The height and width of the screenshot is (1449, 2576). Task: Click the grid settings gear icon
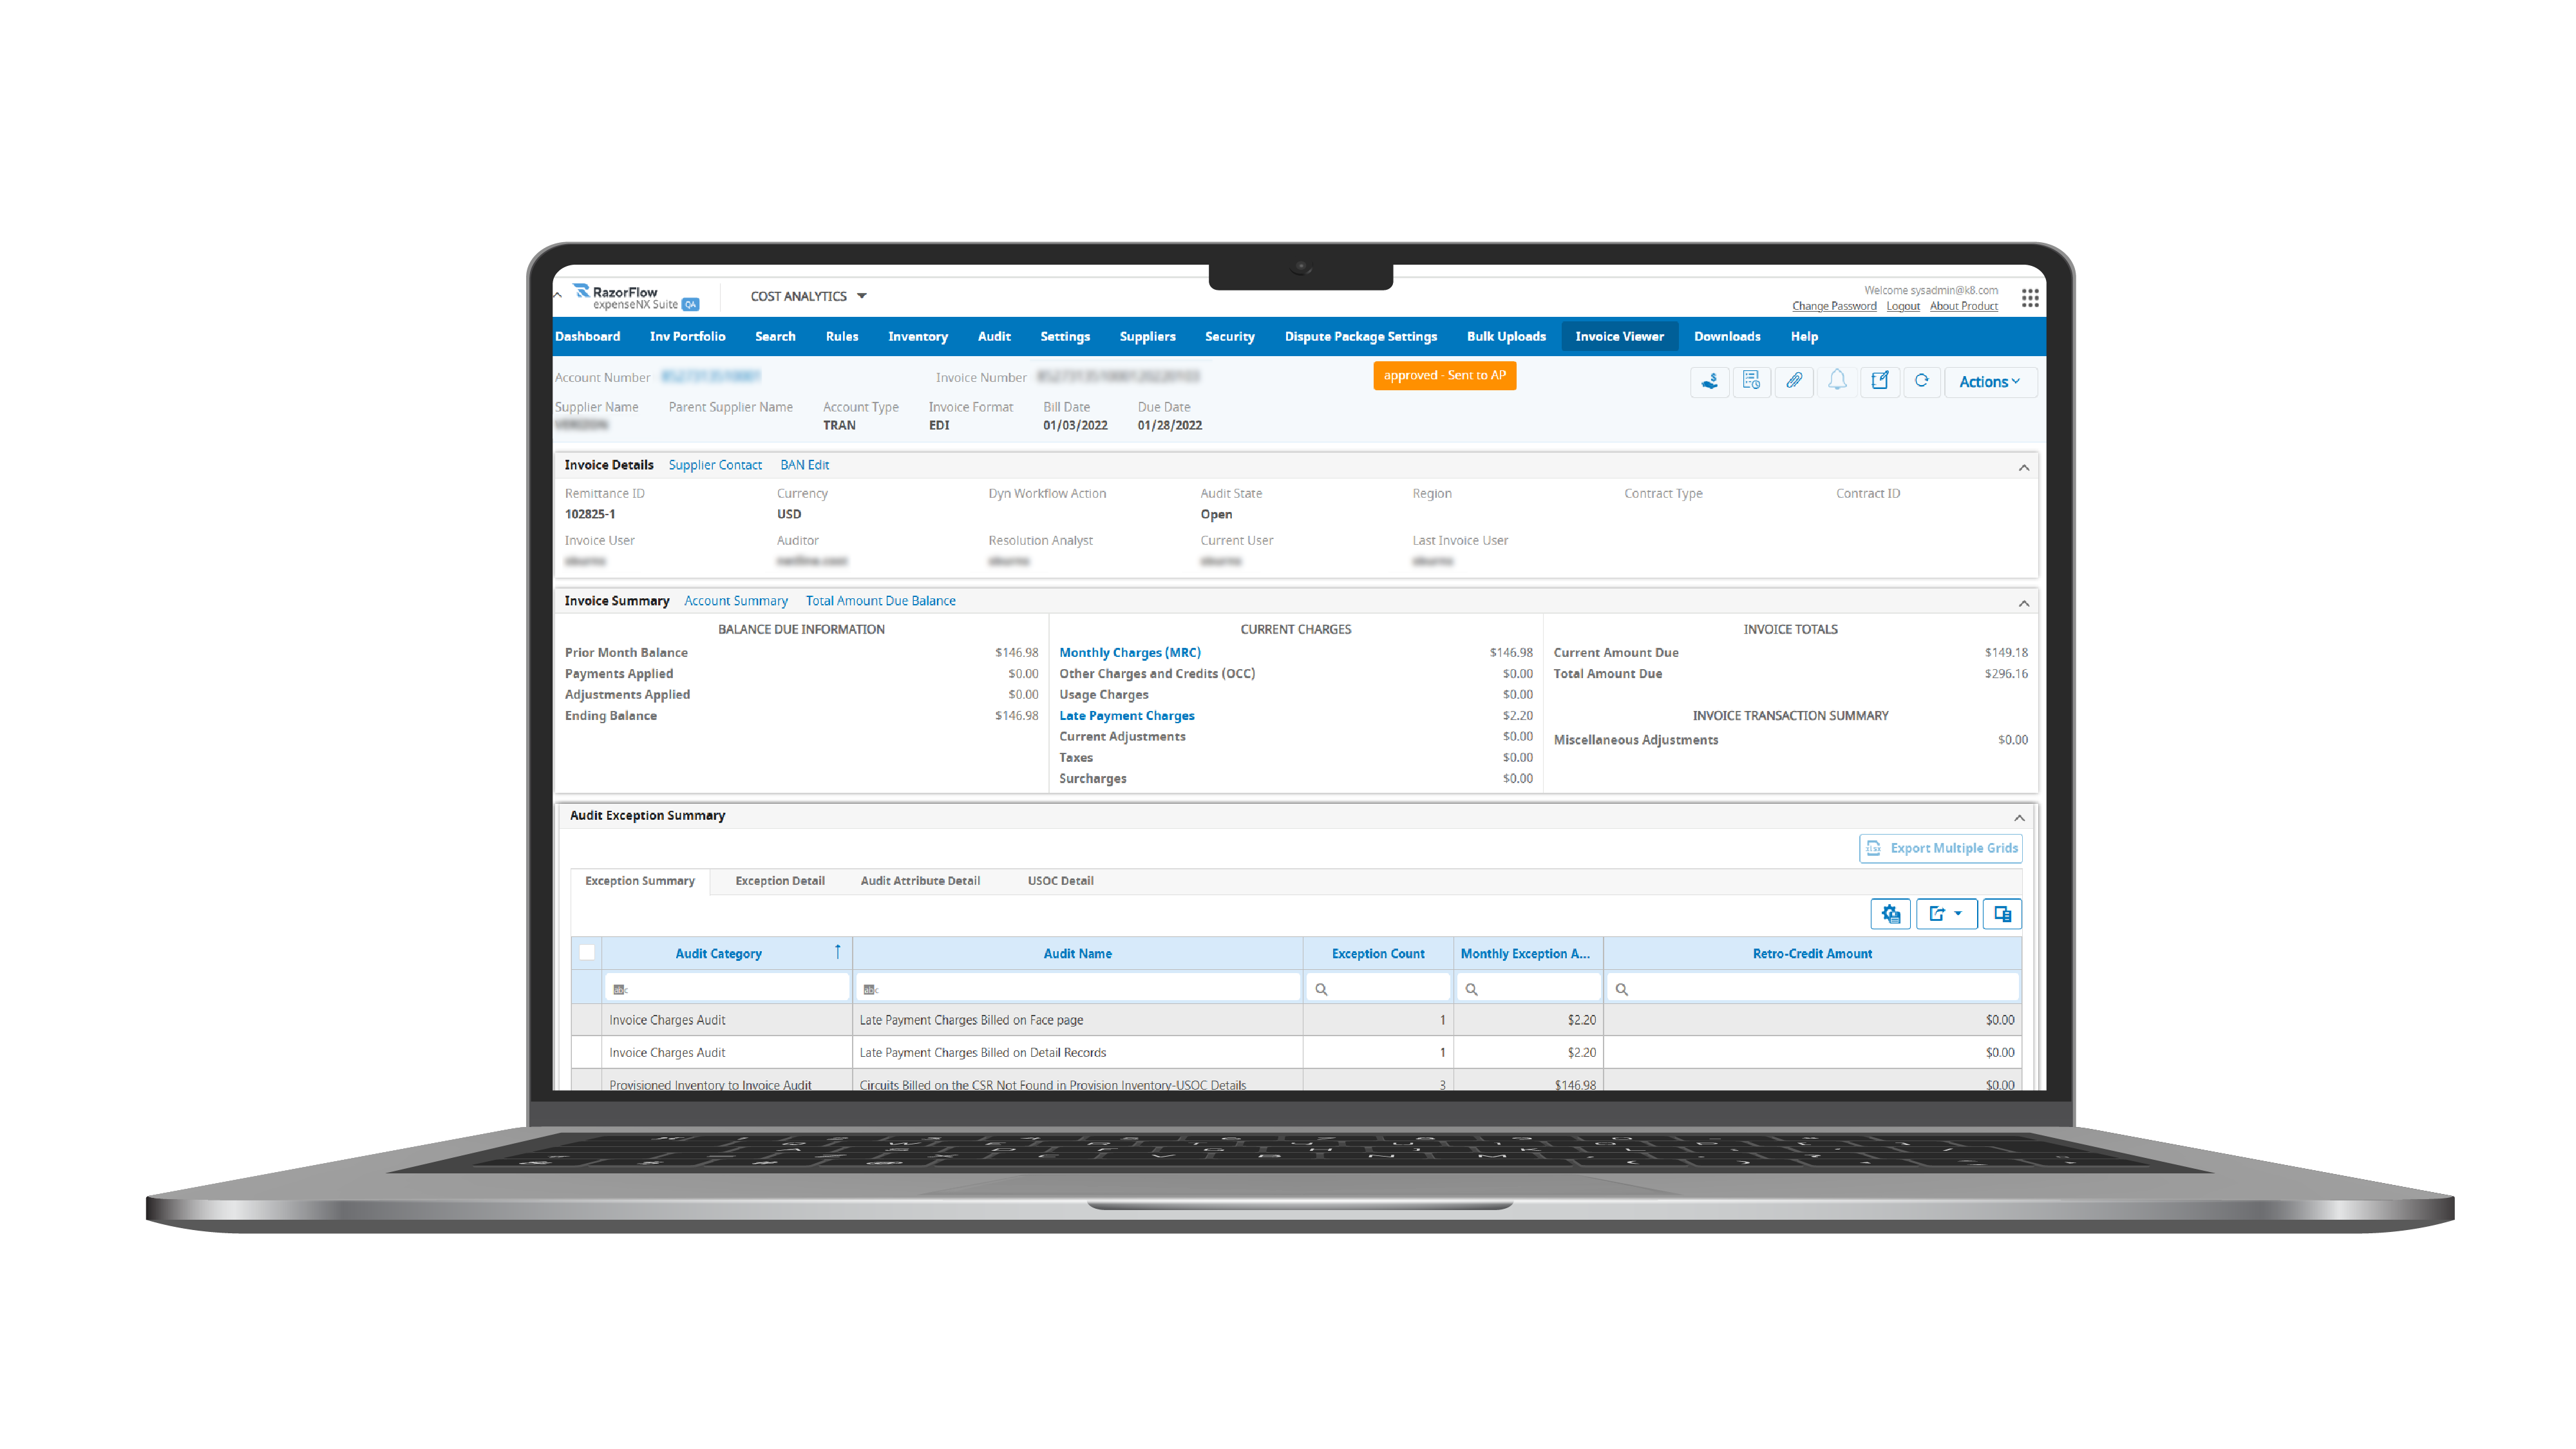1890,913
